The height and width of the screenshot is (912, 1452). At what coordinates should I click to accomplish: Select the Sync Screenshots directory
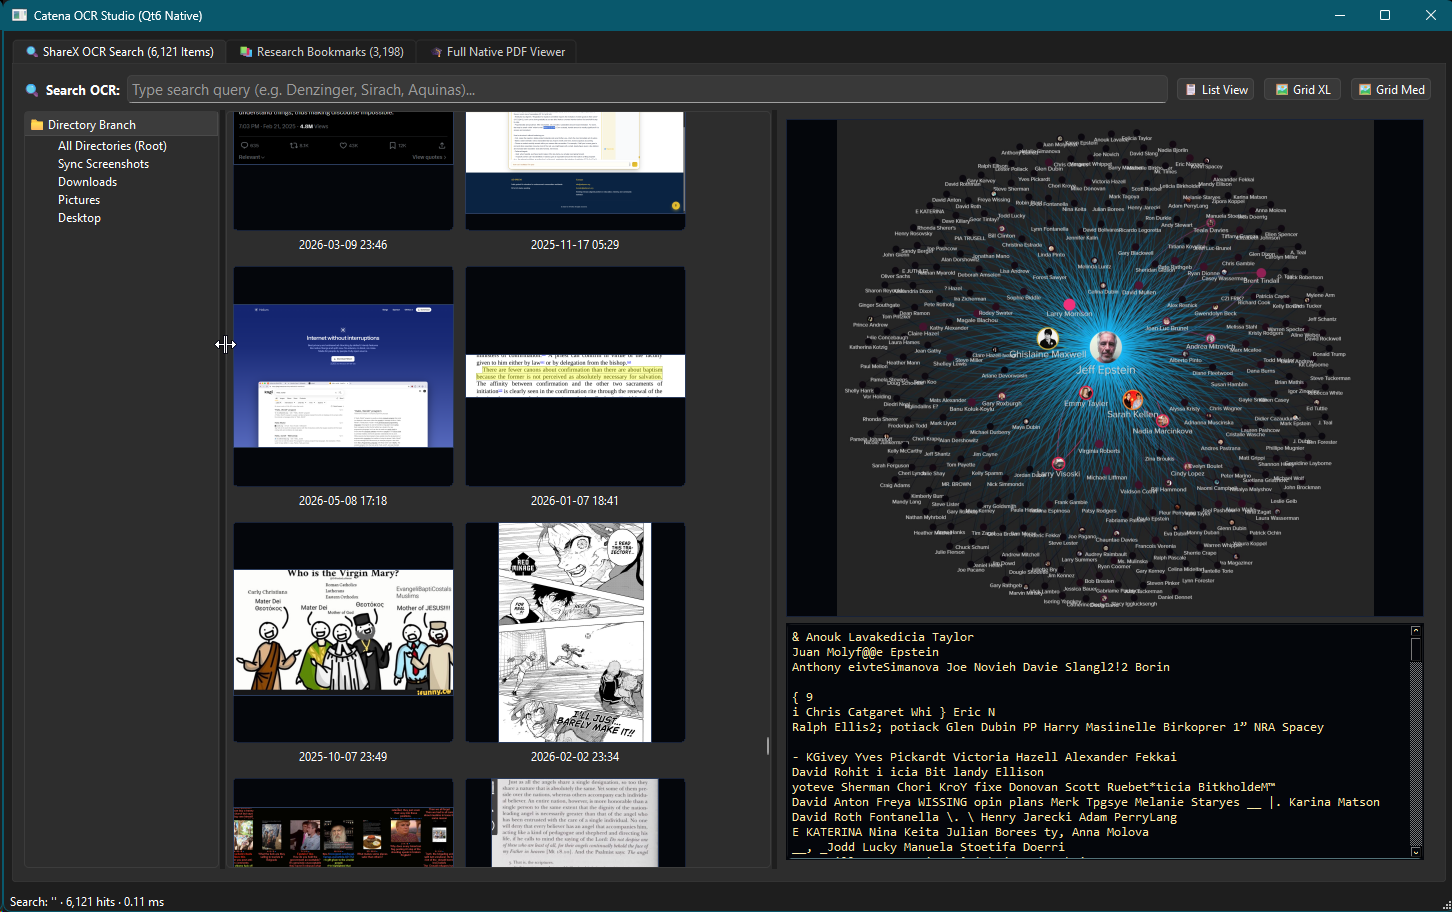tap(103, 164)
